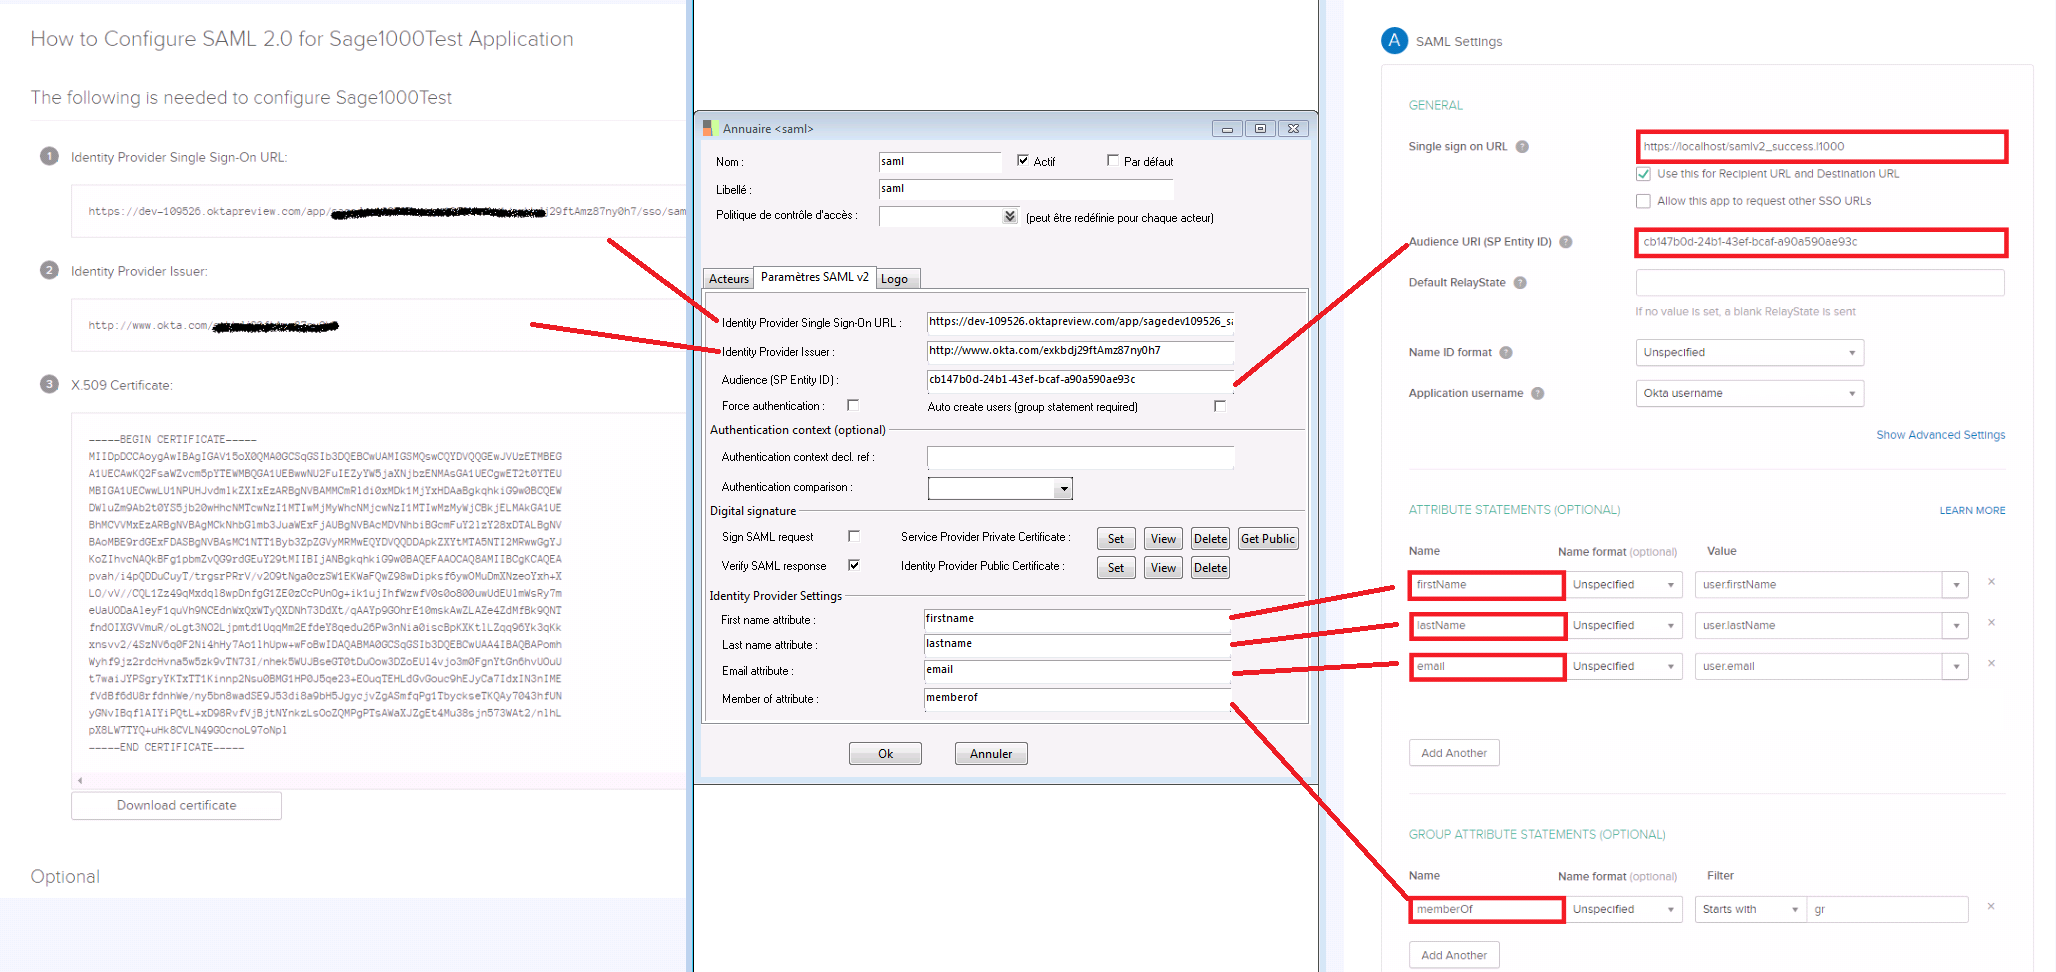
Task: Check the Sign SAML request box
Action: 854,536
